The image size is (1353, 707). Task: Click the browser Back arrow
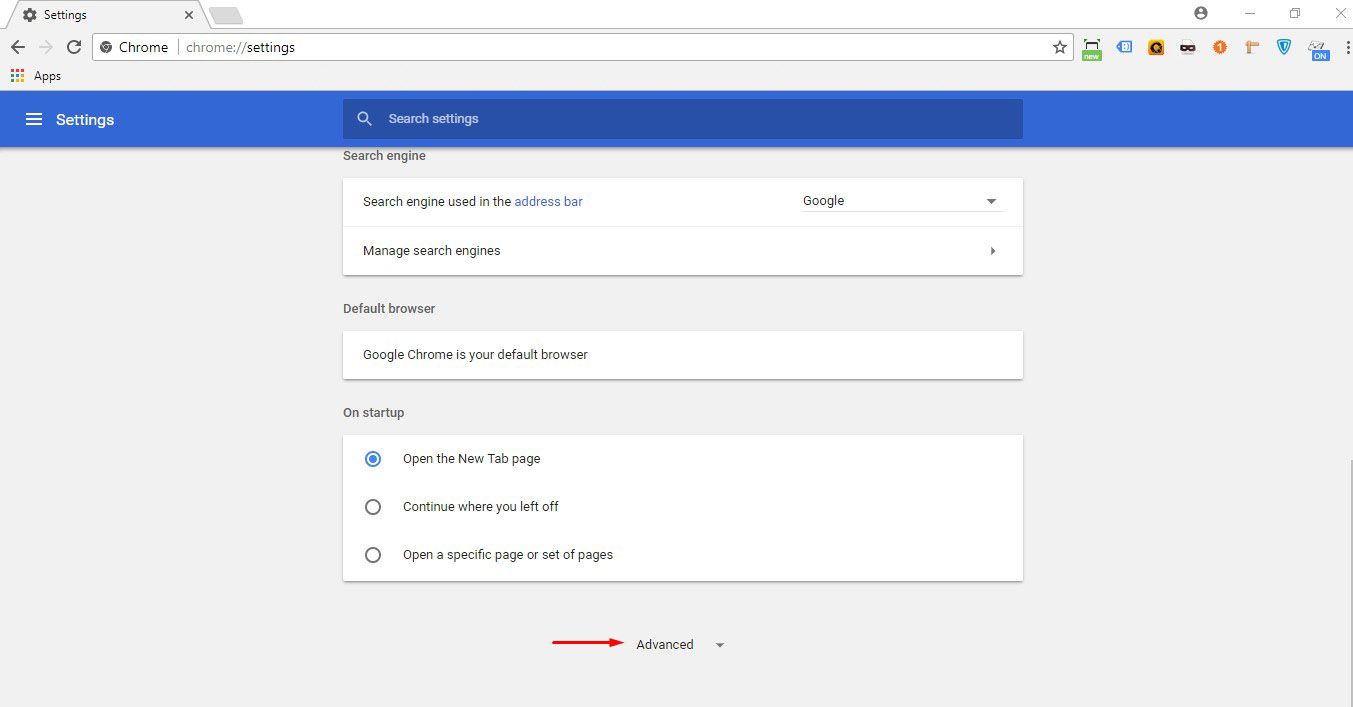point(18,47)
